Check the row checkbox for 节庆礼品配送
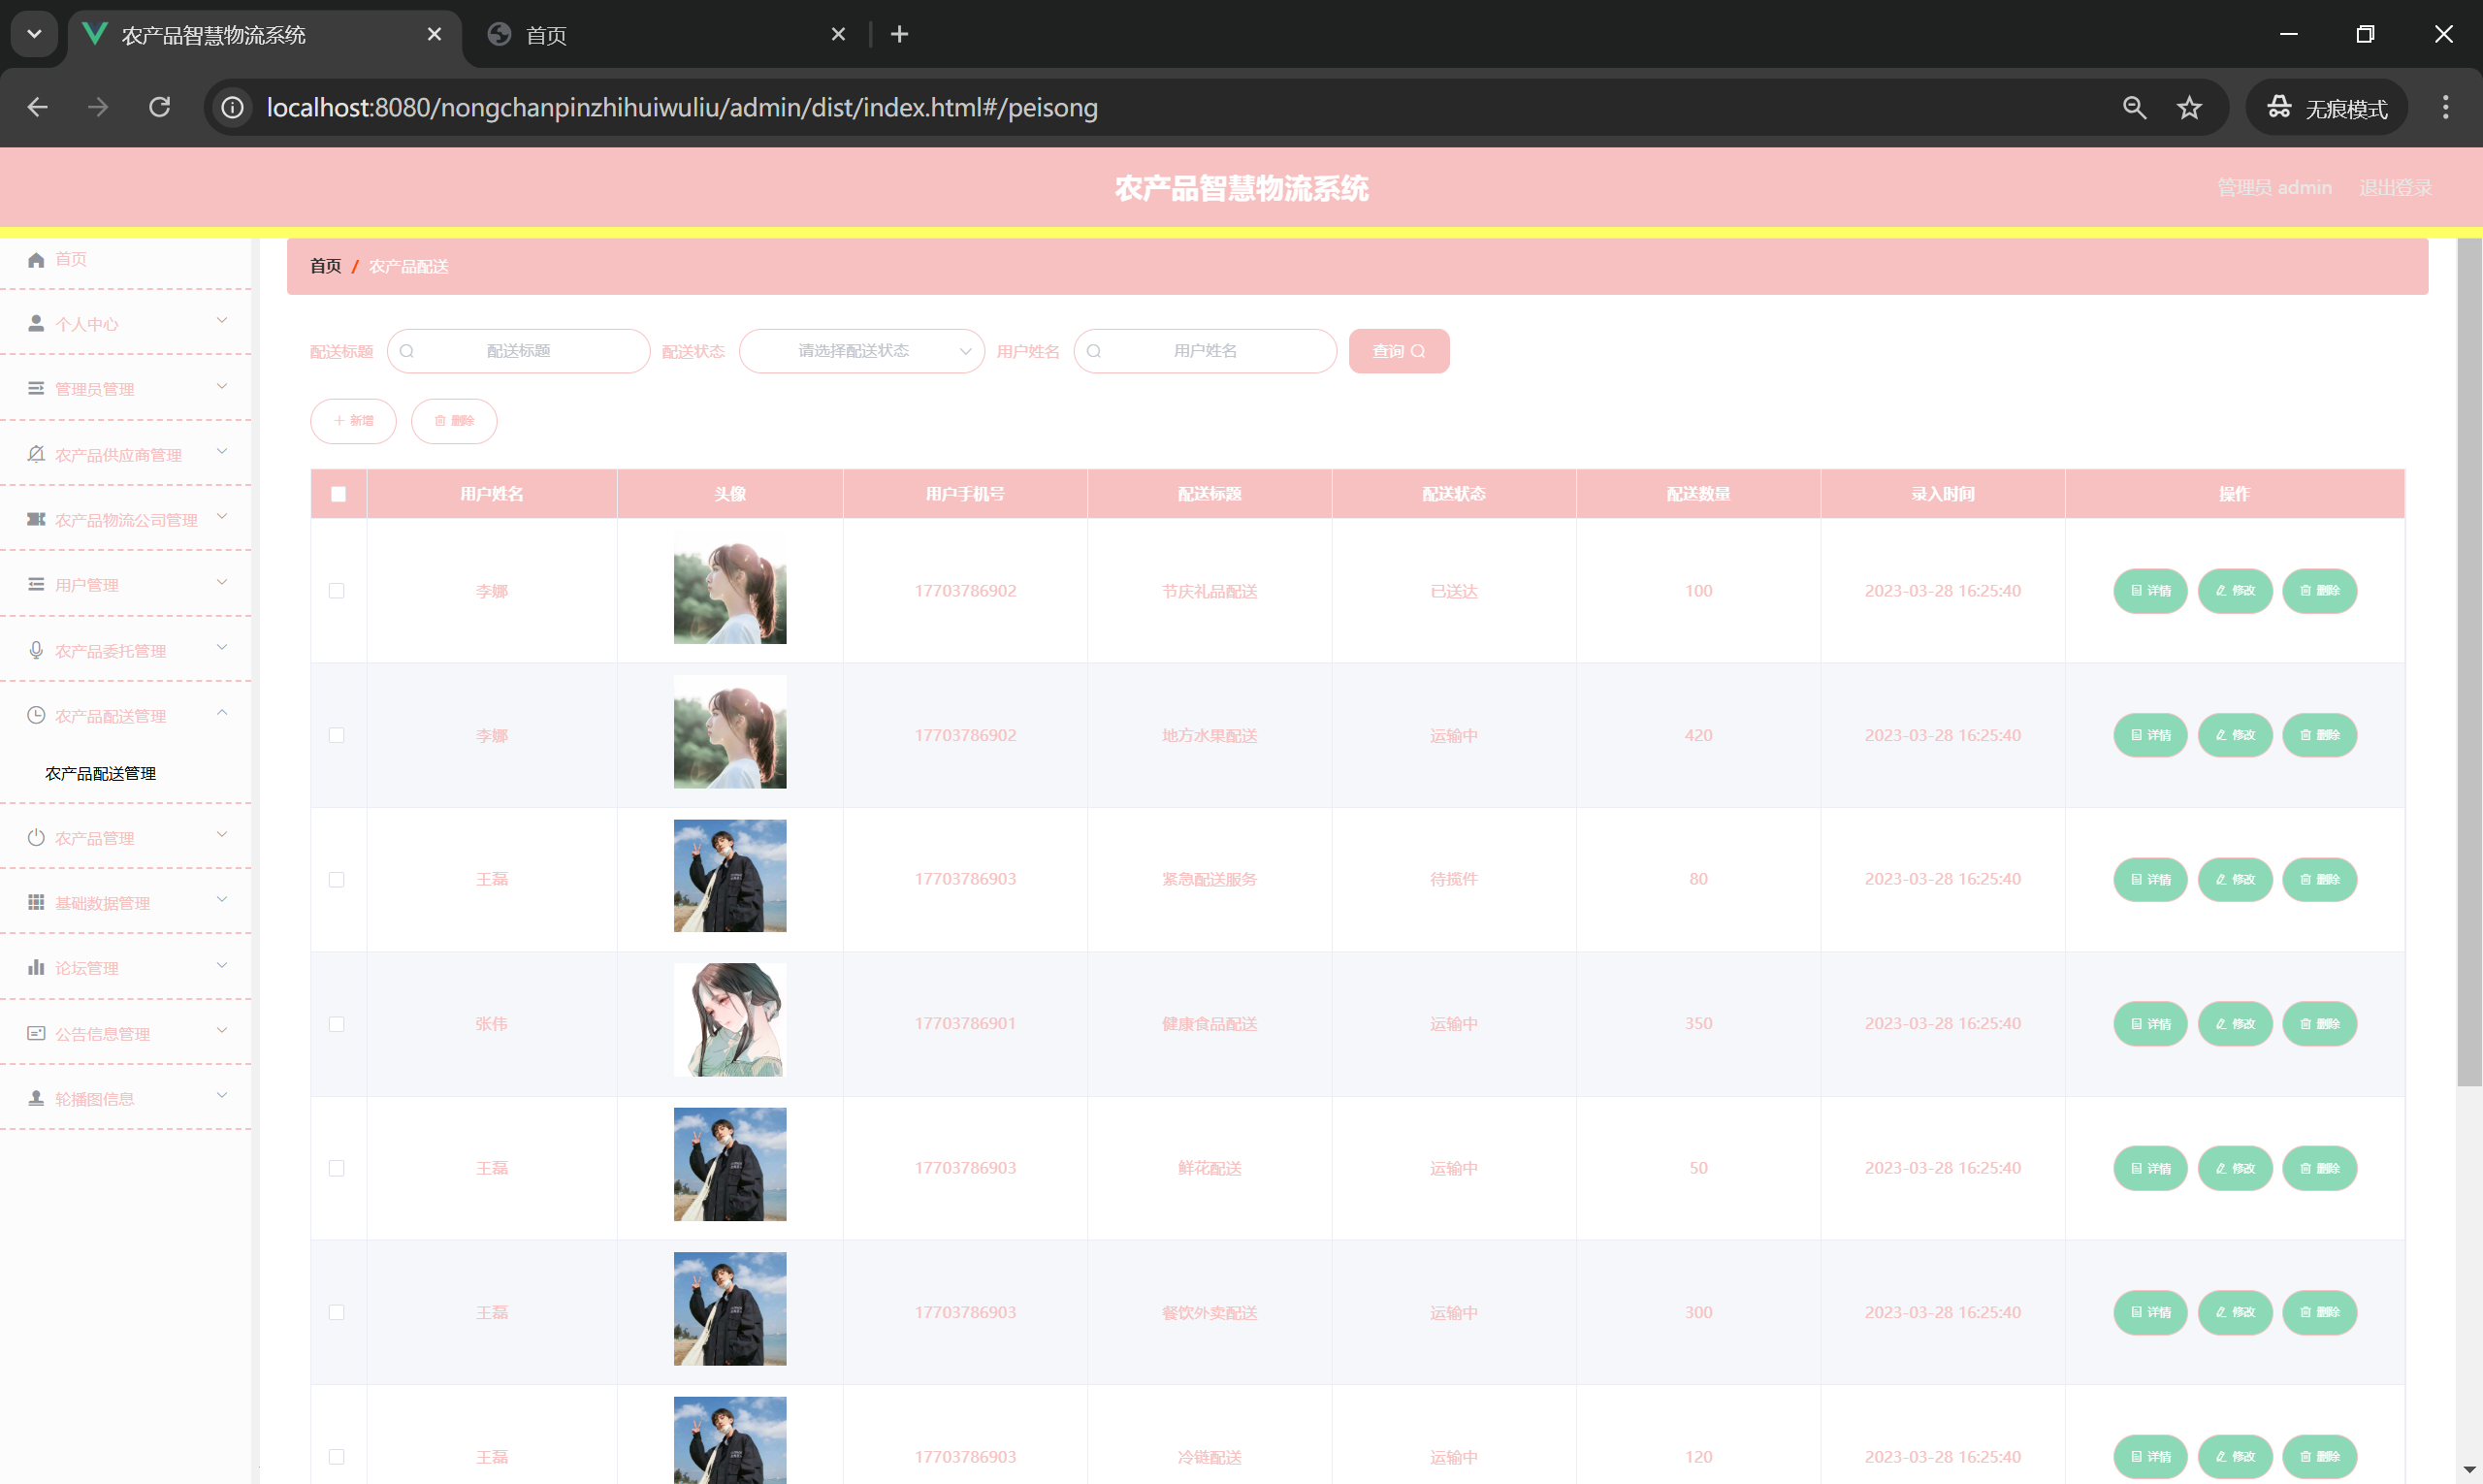Screen dimensions: 2483x1484 (337, 591)
